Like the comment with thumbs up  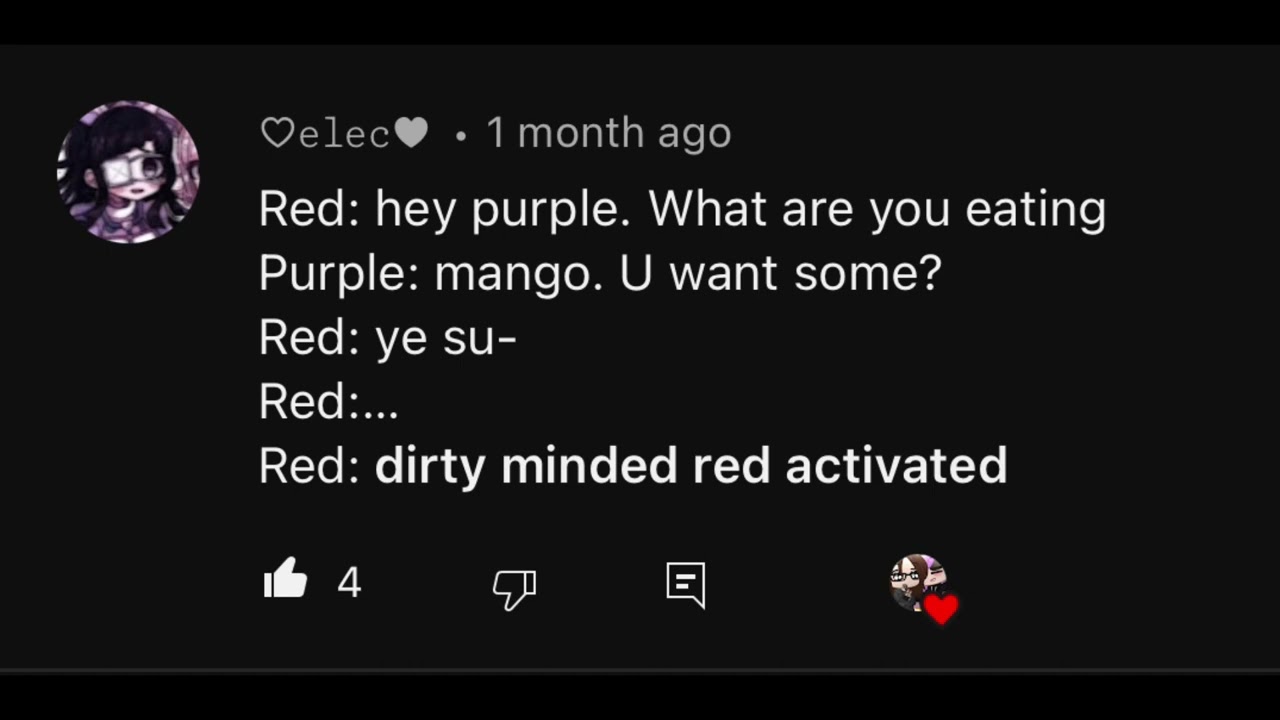(286, 579)
